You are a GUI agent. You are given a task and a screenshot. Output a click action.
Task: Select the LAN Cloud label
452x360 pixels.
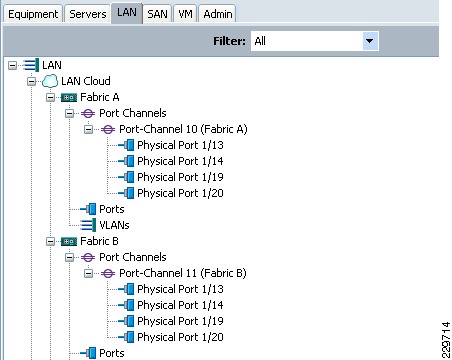tap(86, 81)
